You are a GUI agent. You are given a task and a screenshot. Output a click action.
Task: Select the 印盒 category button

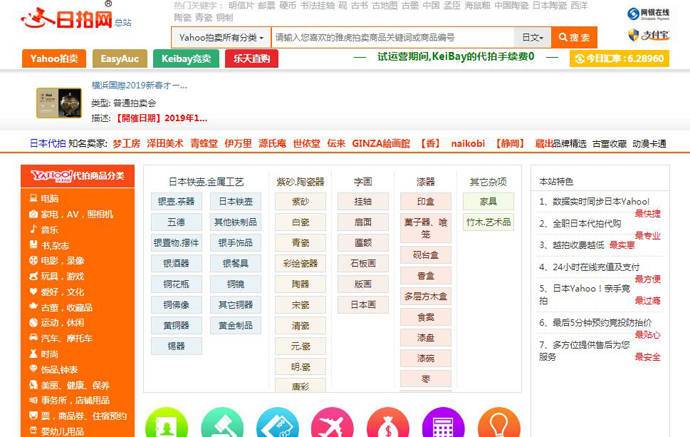(426, 202)
